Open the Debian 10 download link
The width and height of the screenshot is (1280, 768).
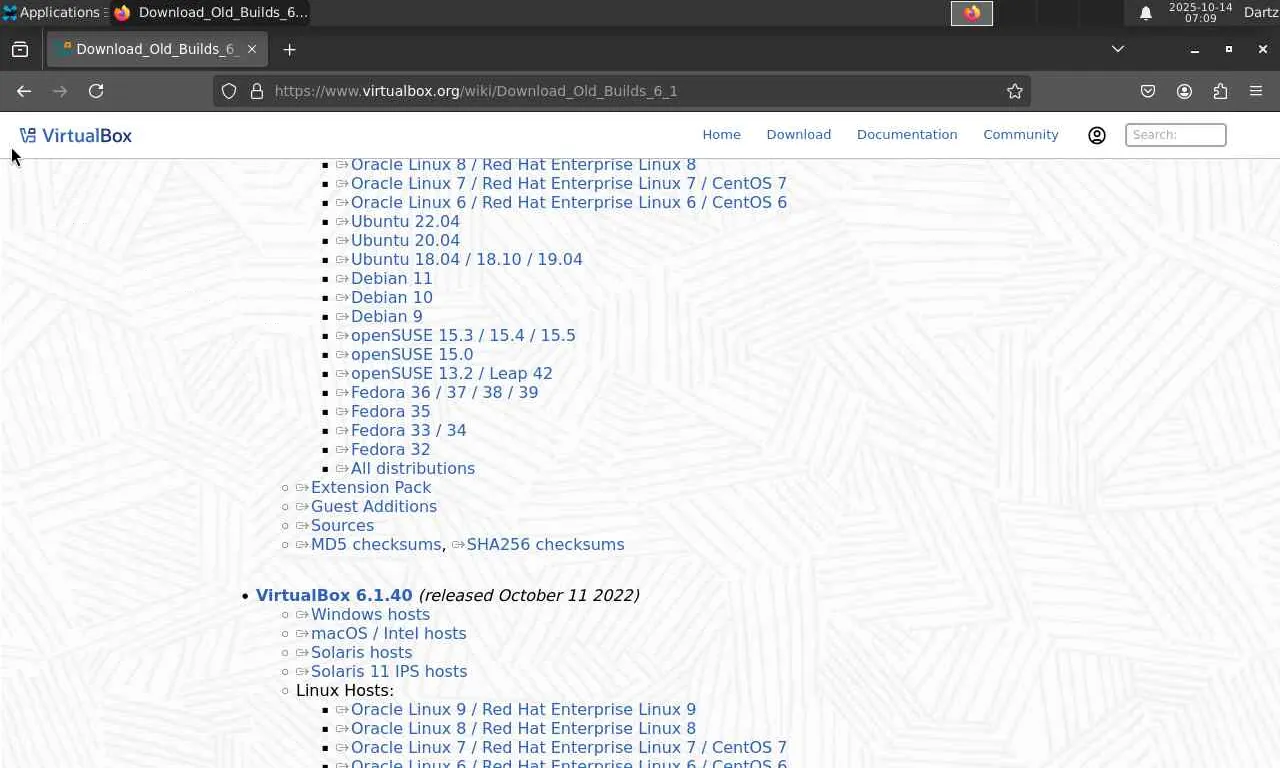point(391,298)
